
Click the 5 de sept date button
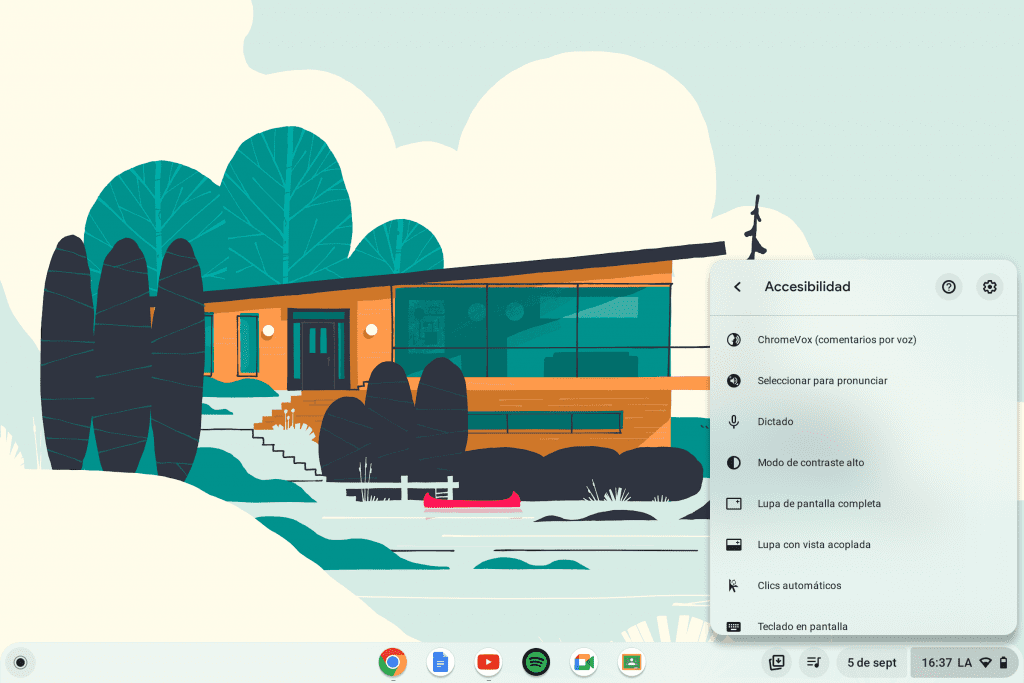tap(872, 662)
